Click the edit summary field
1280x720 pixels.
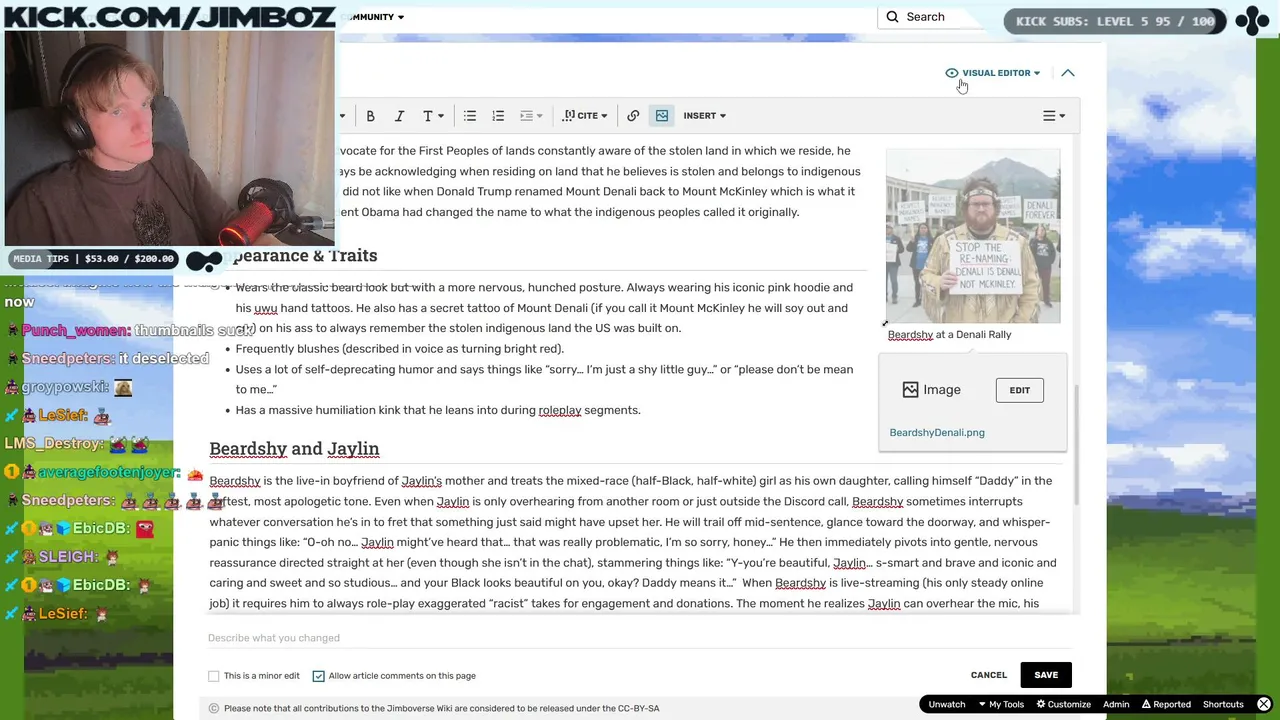(x=640, y=638)
